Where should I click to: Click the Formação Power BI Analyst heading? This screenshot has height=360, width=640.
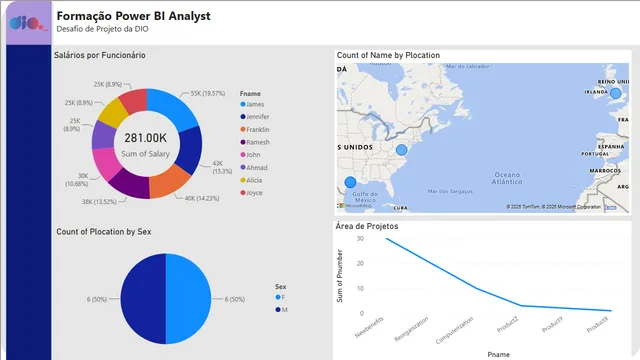(133, 16)
